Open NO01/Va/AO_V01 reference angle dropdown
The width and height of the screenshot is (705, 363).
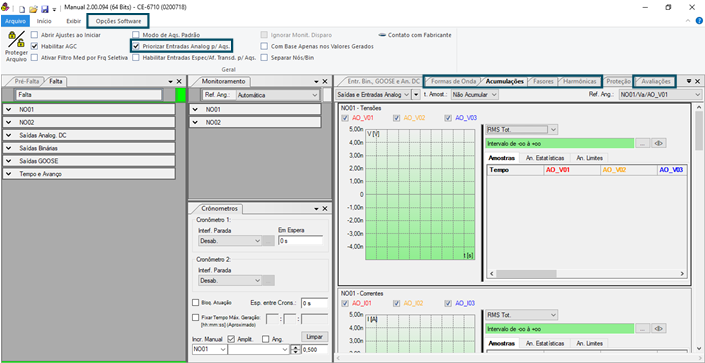coord(660,94)
